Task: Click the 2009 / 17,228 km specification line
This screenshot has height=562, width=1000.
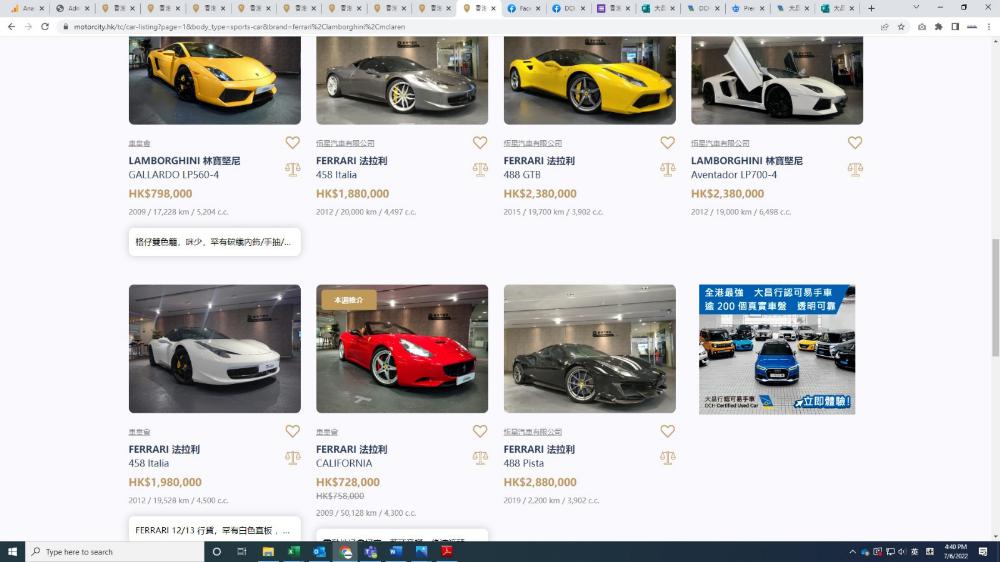Action: coord(178,212)
